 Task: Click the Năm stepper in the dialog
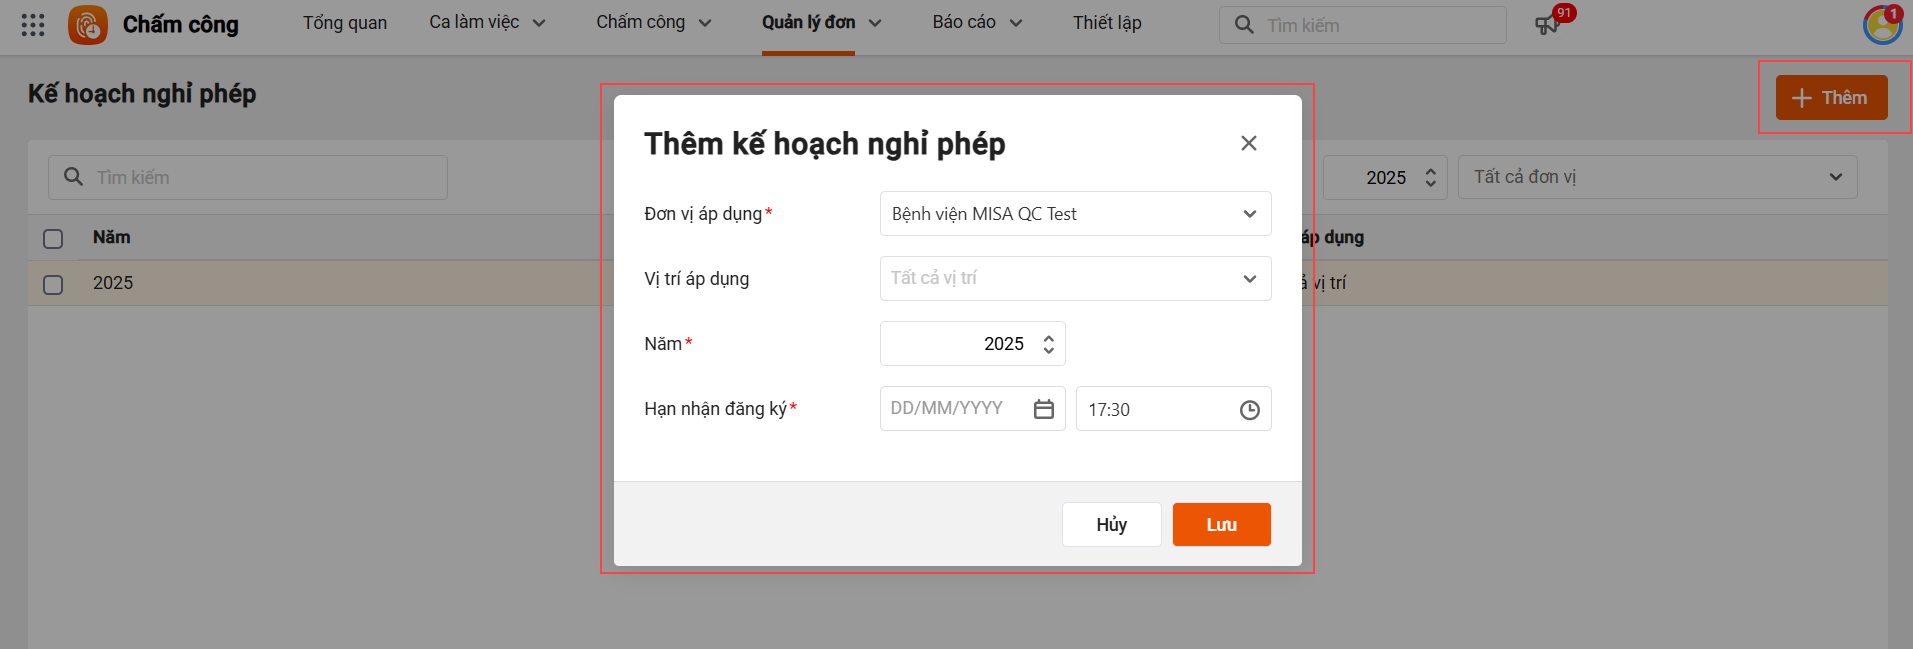(1048, 344)
